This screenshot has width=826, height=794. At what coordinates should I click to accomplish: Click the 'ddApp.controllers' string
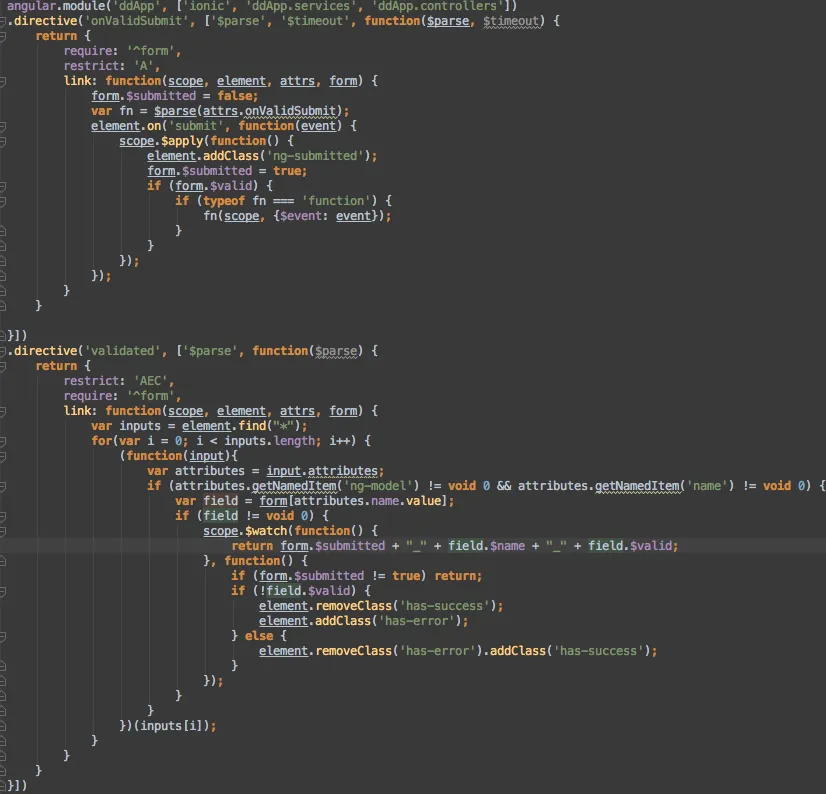tap(437, 6)
